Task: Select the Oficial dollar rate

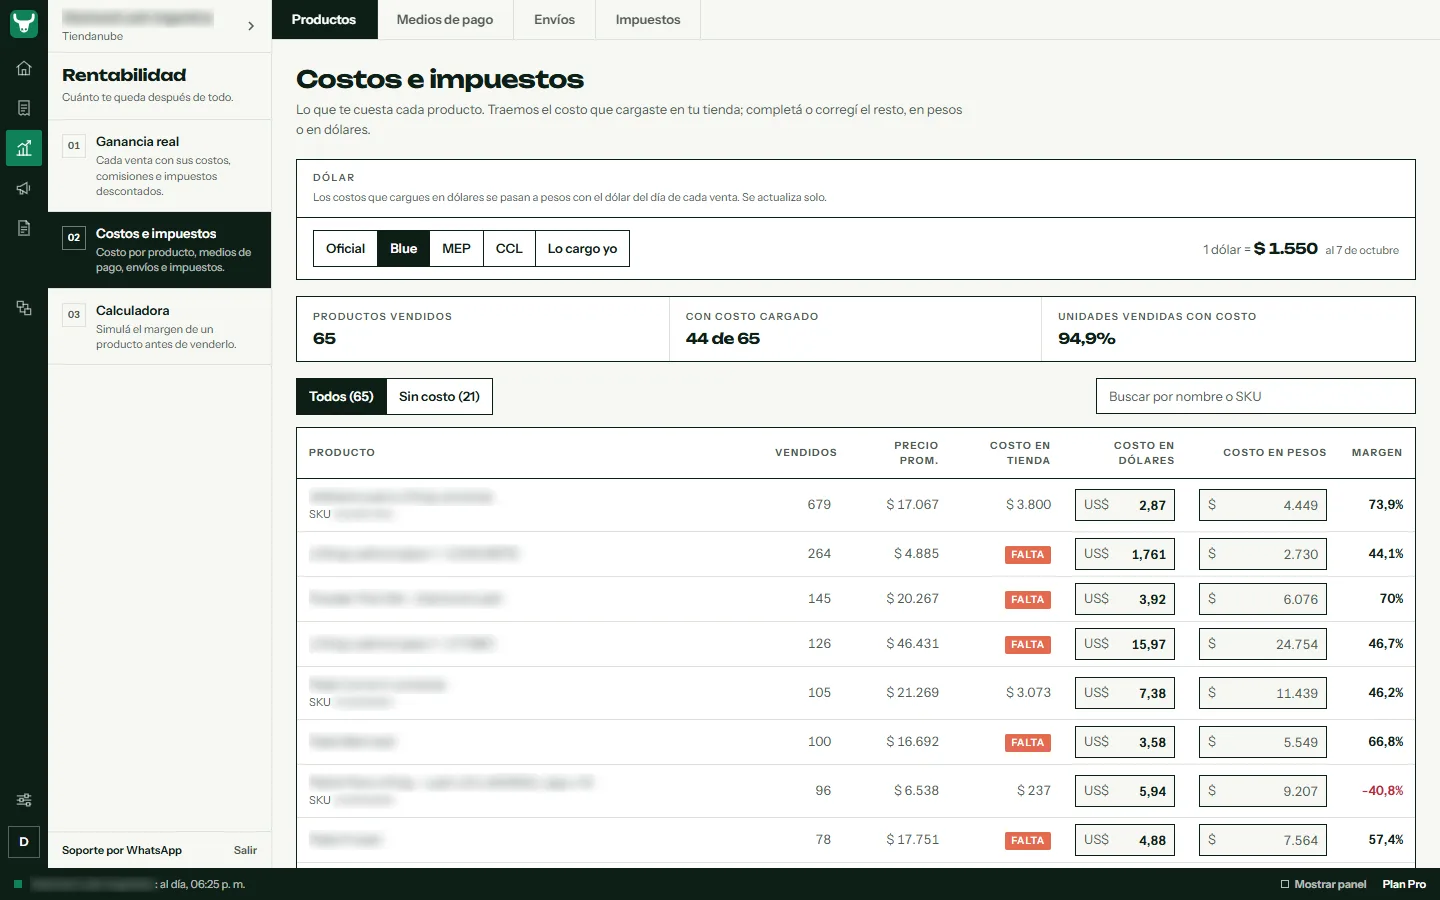Action: [345, 249]
